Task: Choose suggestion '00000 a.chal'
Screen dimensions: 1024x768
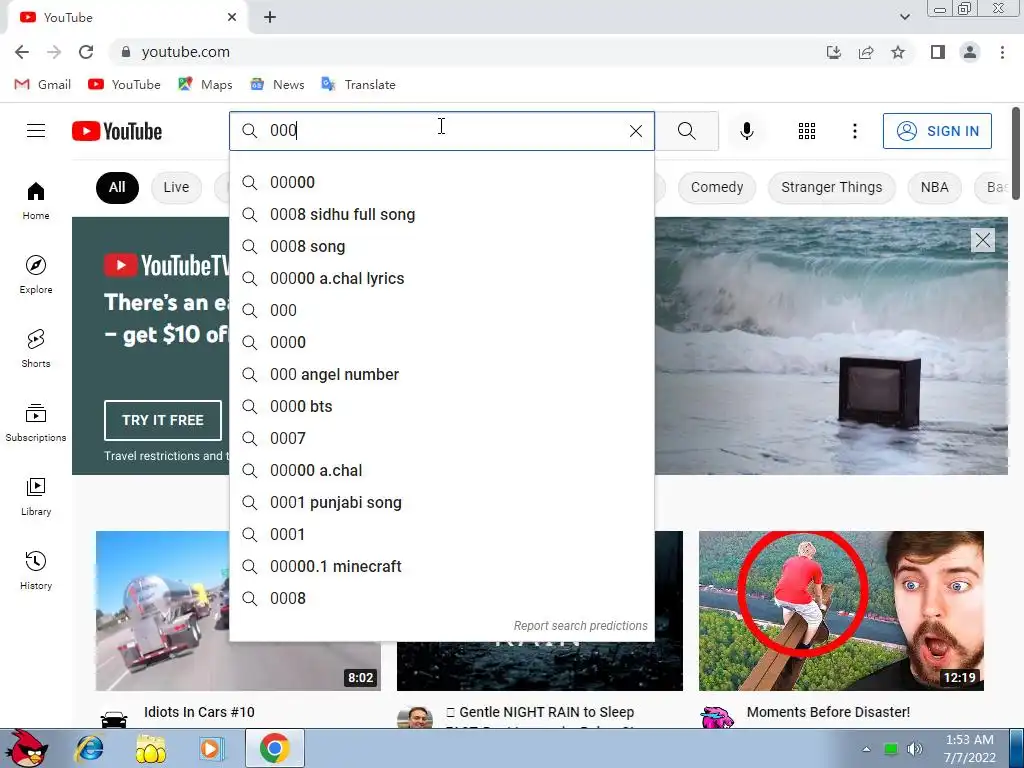Action: pos(442,470)
